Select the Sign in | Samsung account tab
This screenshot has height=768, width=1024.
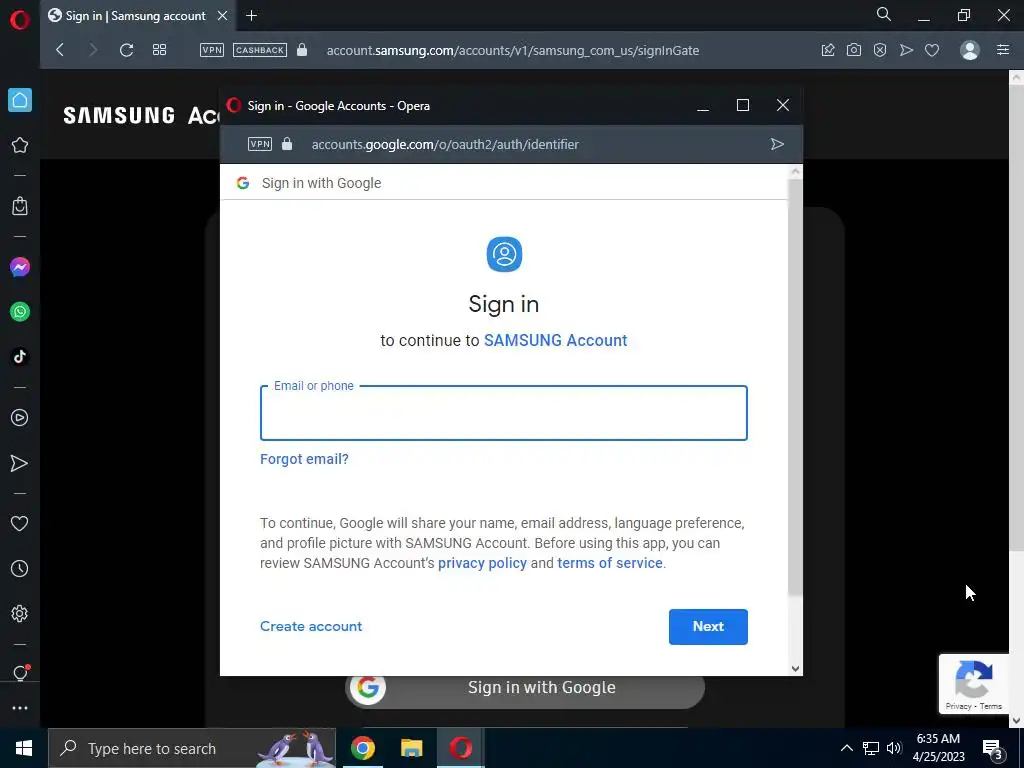tap(135, 16)
